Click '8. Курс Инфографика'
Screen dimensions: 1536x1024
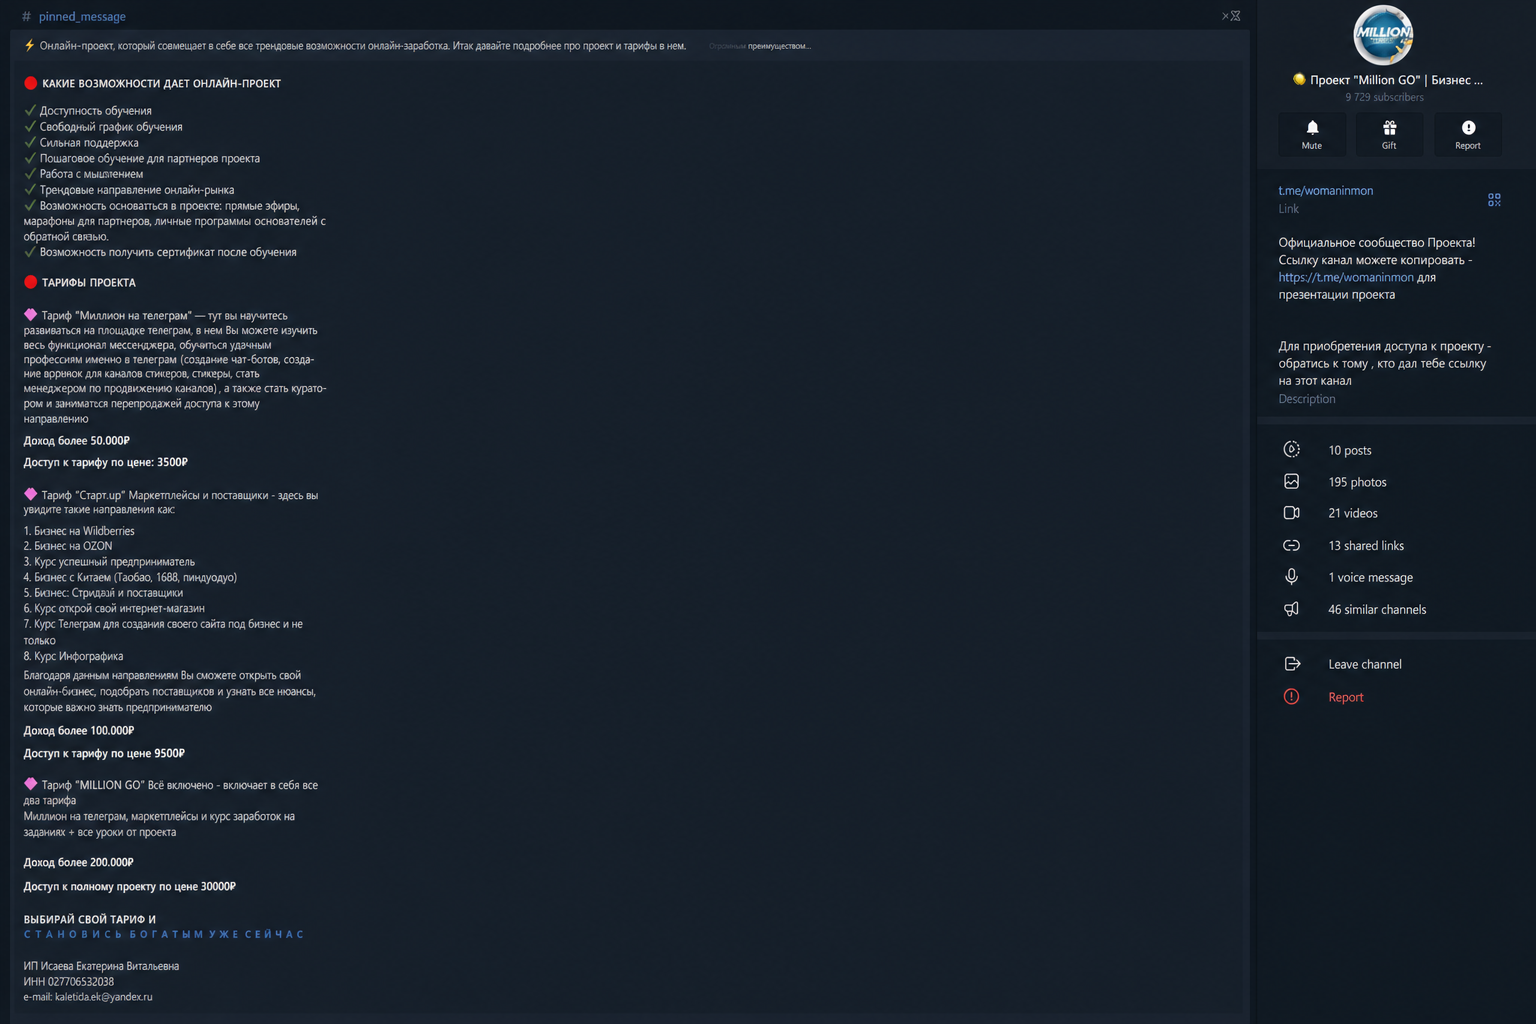click(x=73, y=656)
